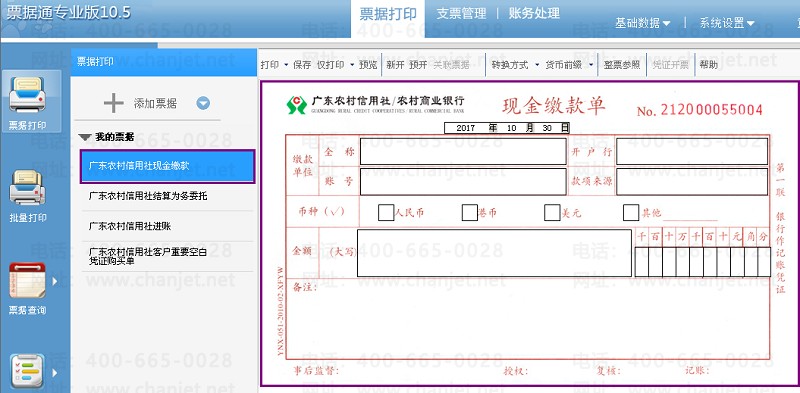Click the checklist icon at sidebar bottom
This screenshot has width=800, height=393.
point(28,371)
